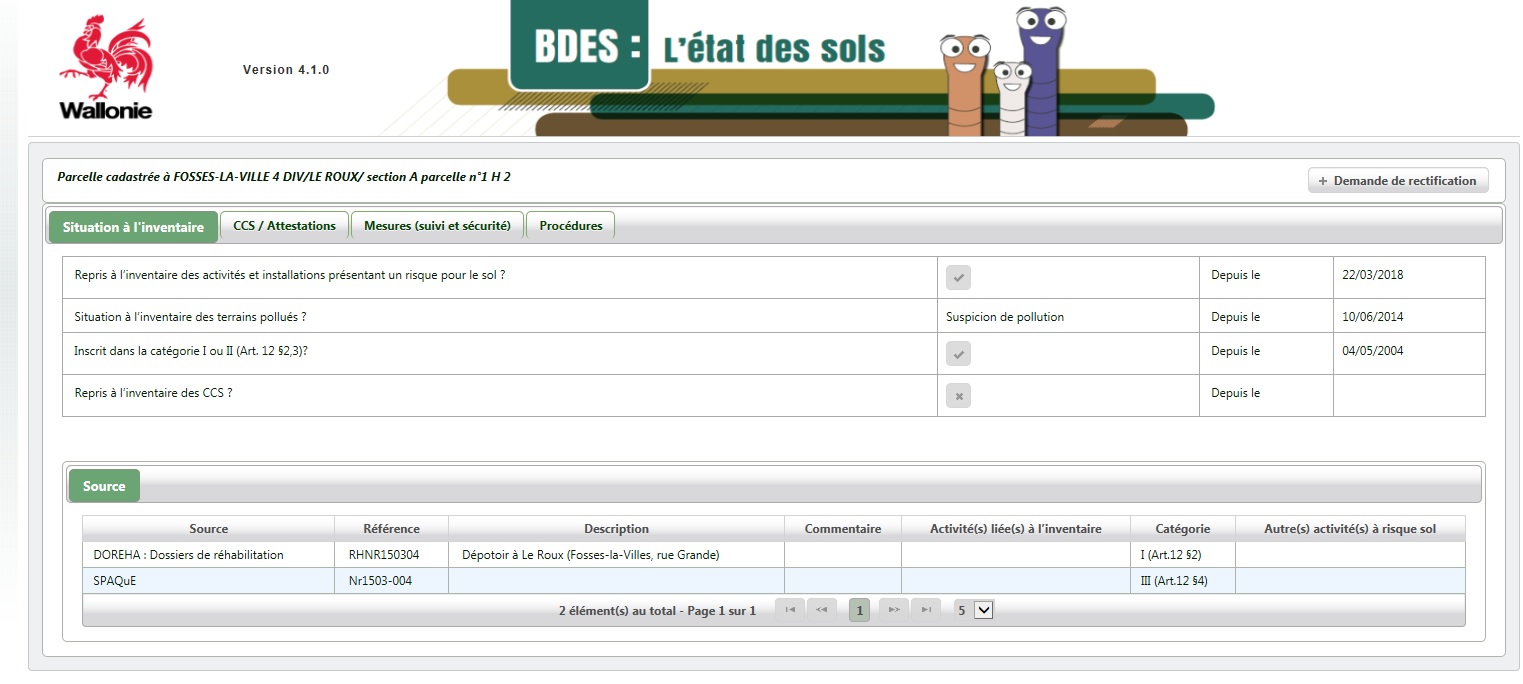The height and width of the screenshot is (684, 1523).
Task: Go to next page of source table
Action: (894, 609)
